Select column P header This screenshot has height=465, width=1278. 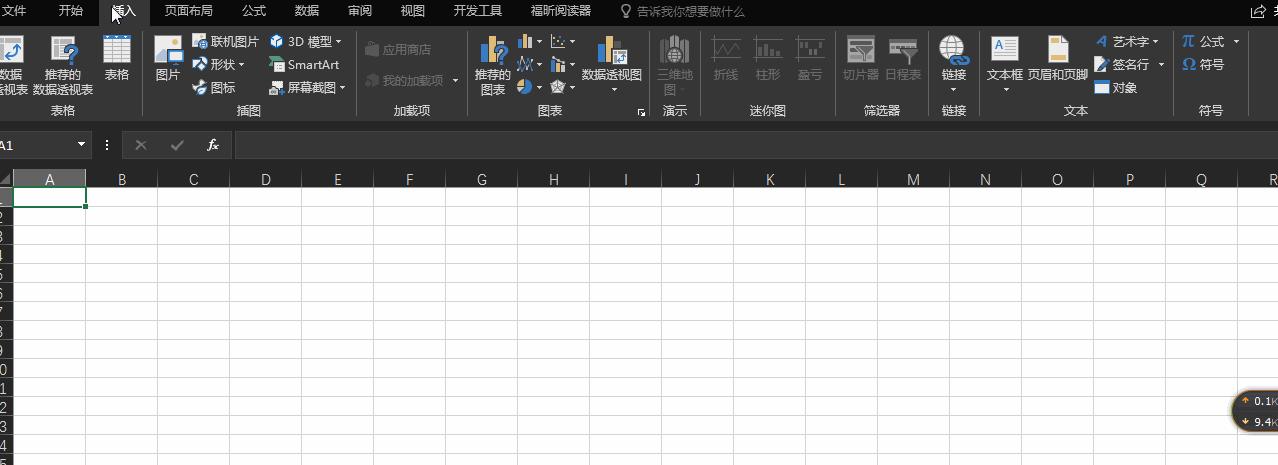coord(1130,180)
